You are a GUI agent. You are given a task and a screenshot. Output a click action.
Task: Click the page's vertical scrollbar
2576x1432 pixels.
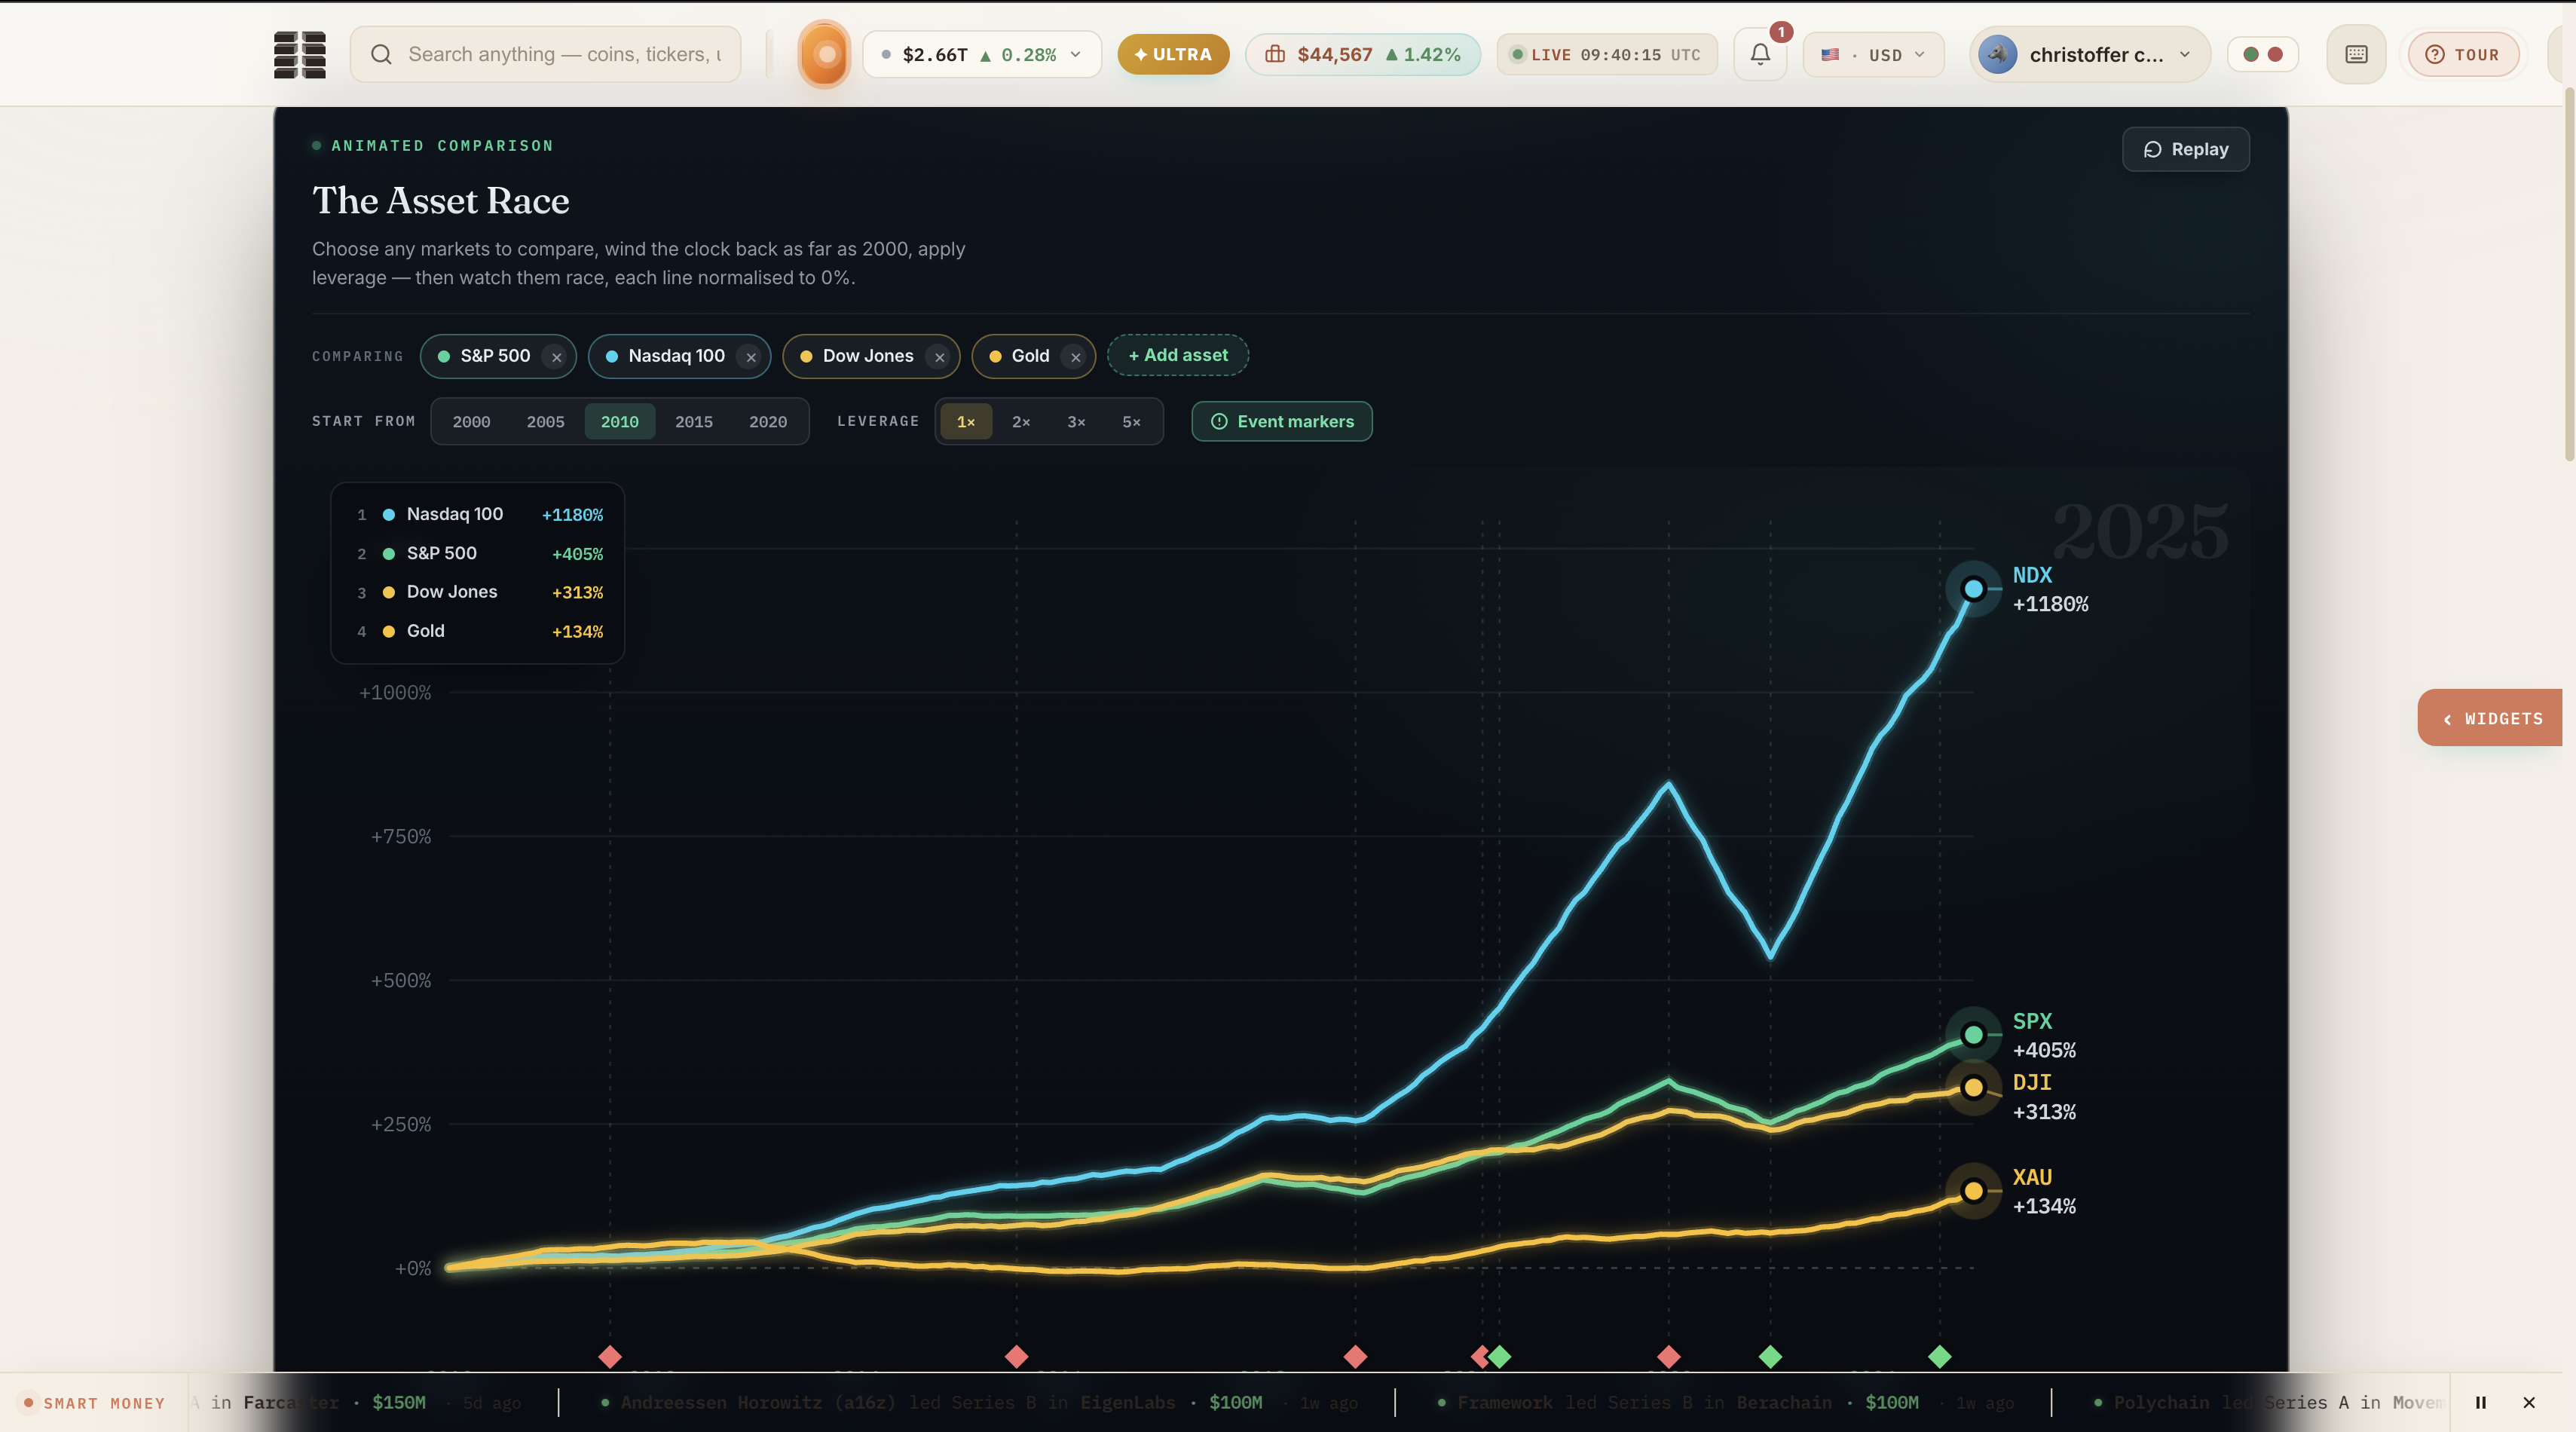point(2569,275)
